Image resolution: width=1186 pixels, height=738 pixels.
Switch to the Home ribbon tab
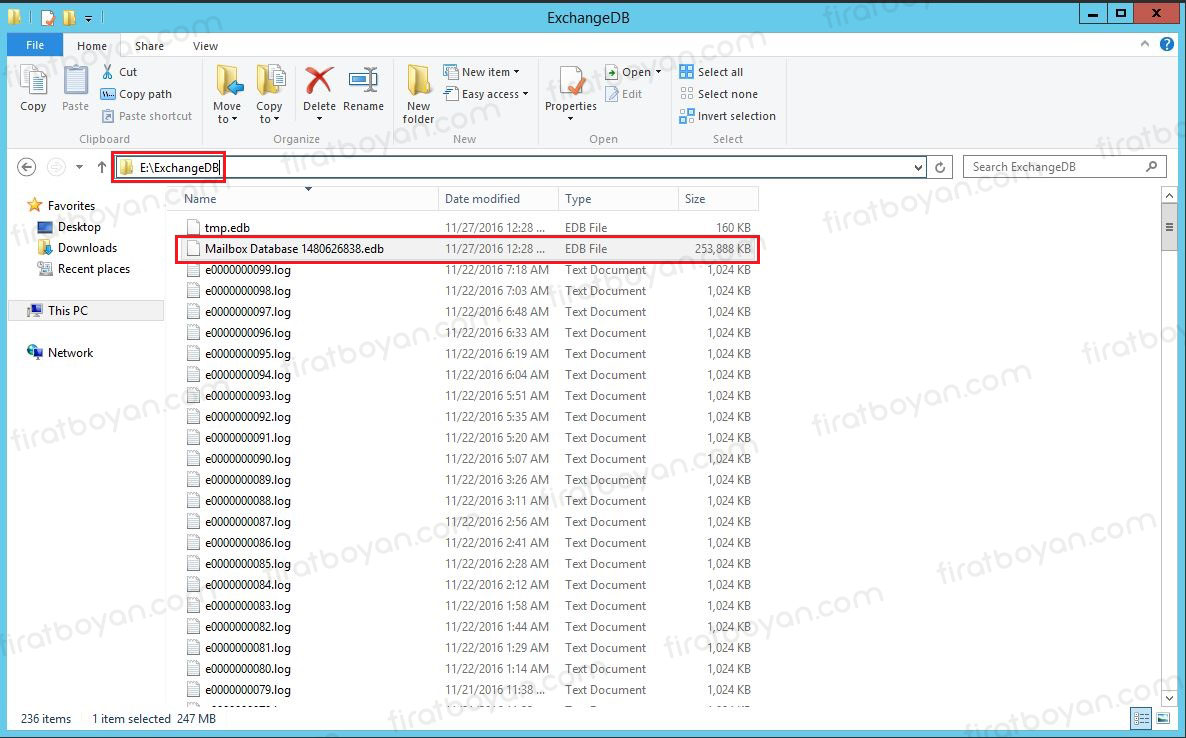[x=92, y=46]
